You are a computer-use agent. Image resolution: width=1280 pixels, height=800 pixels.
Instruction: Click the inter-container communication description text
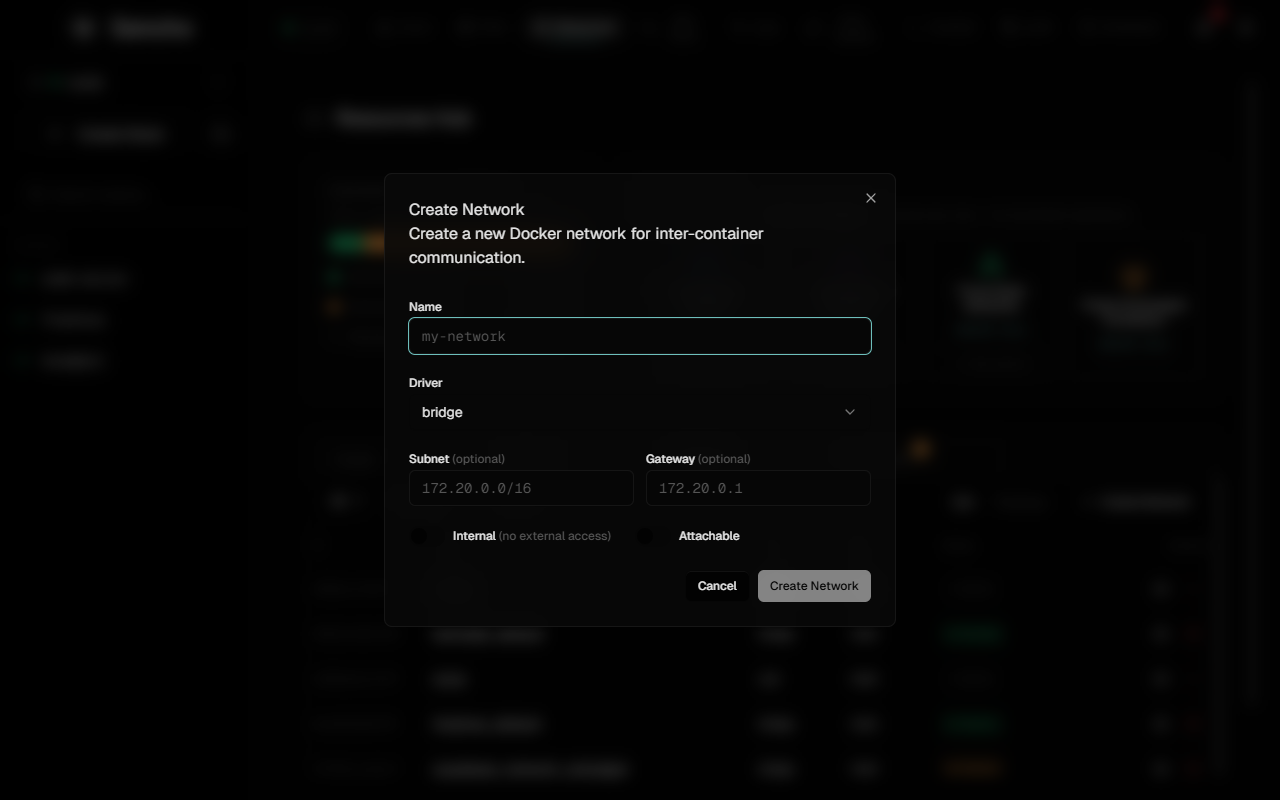coord(586,245)
